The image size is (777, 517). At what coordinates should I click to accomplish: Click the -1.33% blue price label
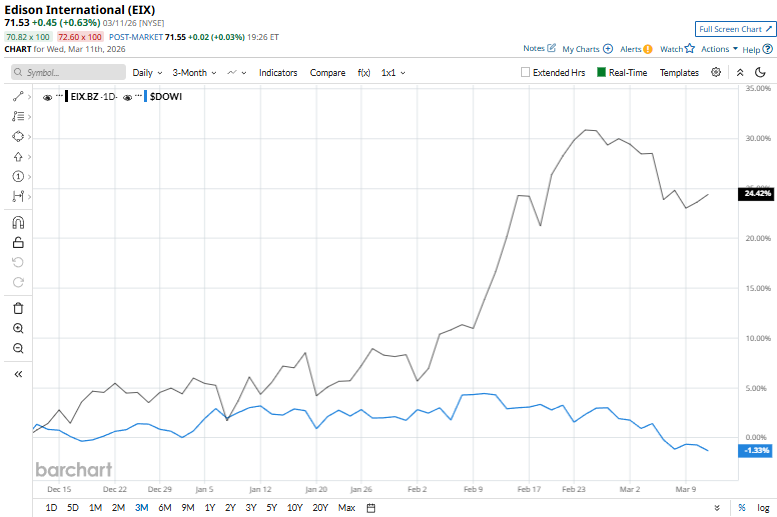(755, 451)
